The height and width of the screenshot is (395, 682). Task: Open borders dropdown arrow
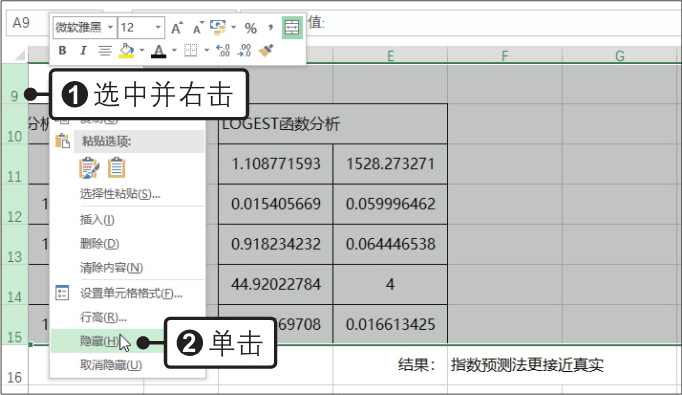[207, 50]
